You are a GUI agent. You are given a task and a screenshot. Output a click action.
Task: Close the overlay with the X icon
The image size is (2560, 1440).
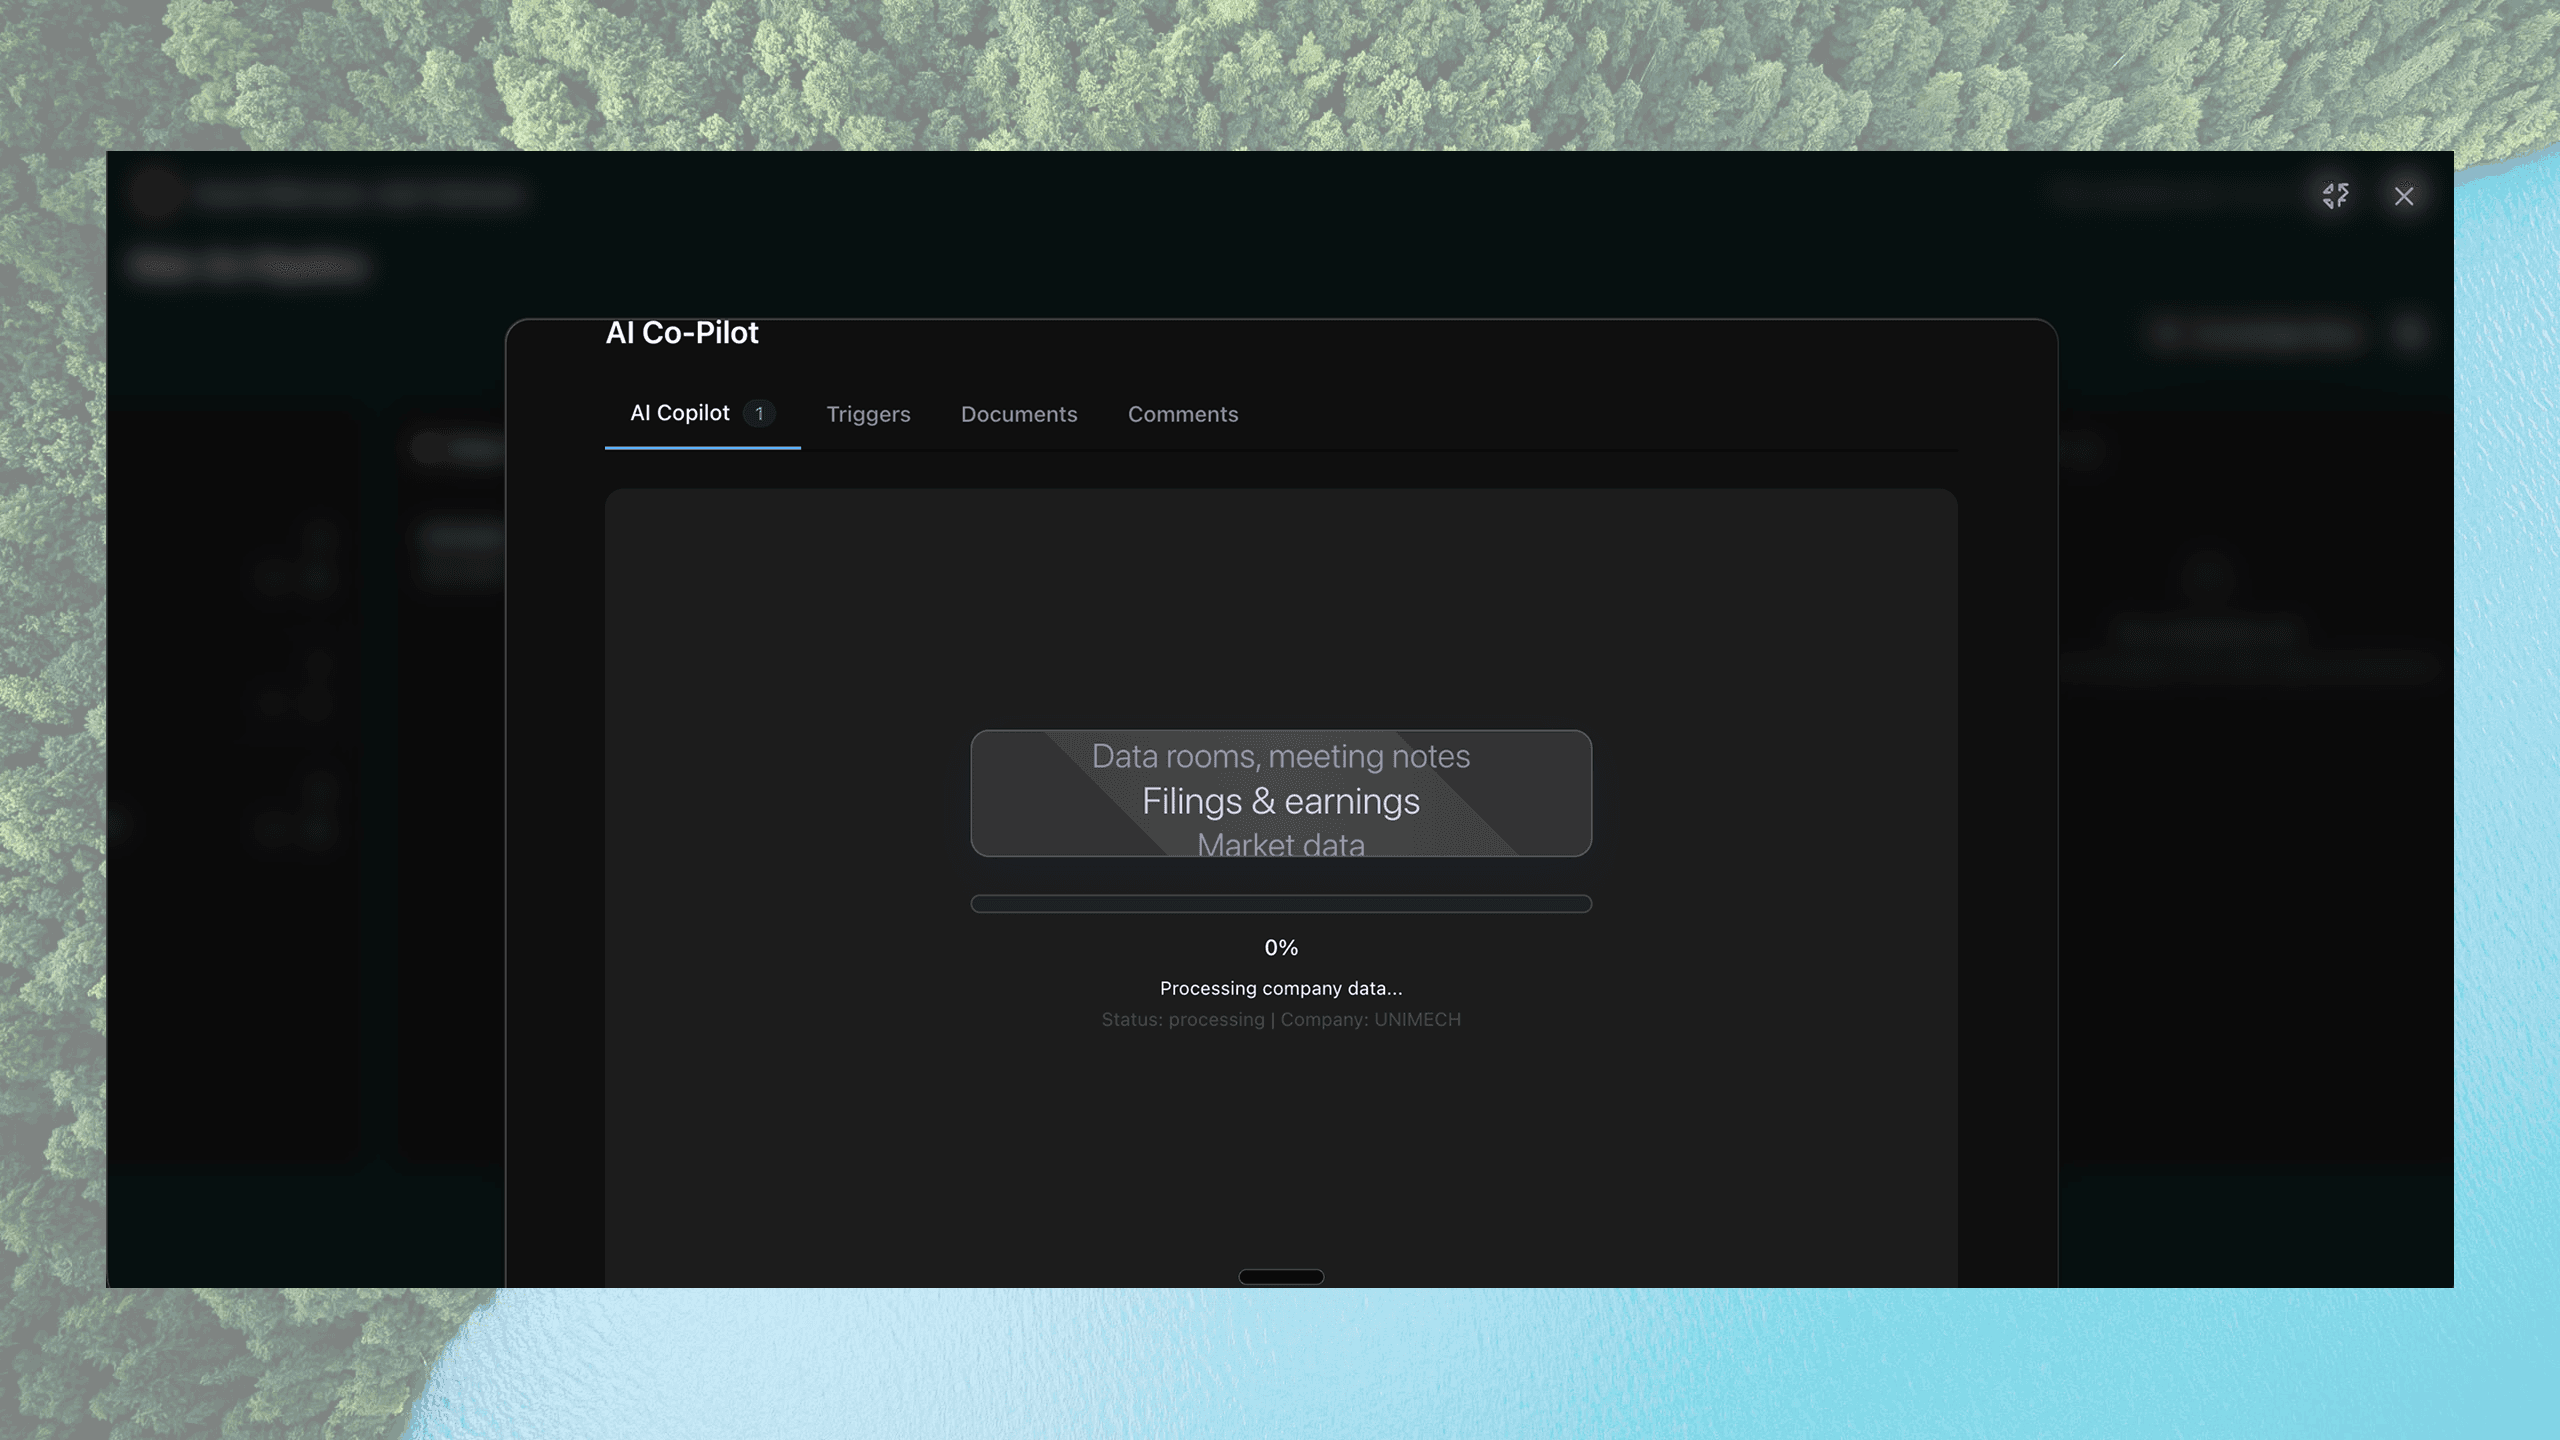click(2404, 196)
